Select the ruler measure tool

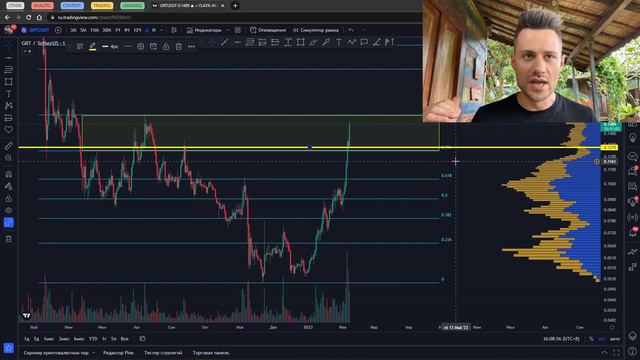click(9, 146)
